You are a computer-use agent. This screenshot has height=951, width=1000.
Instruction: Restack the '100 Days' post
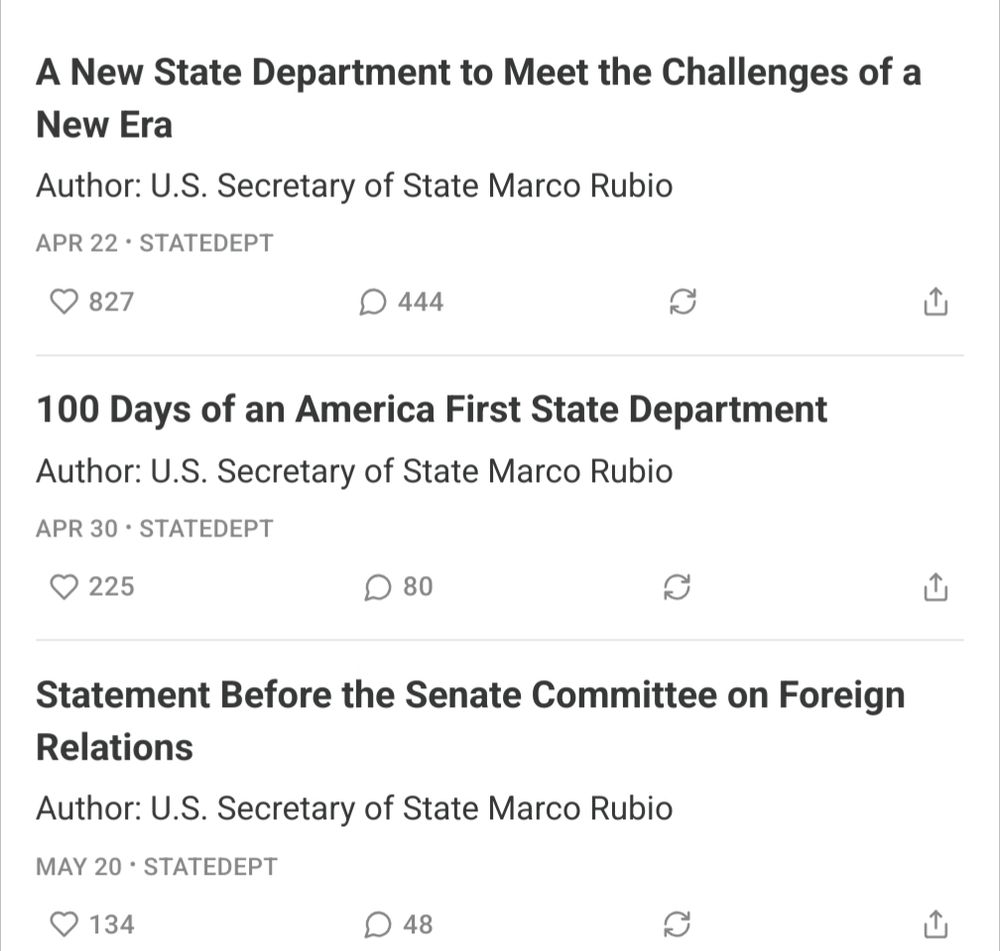tap(677, 587)
